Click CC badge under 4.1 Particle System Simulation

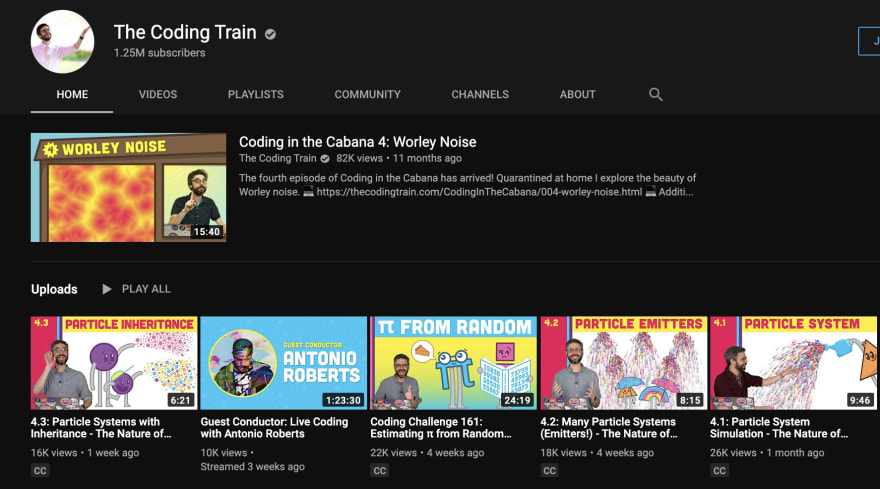[719, 470]
